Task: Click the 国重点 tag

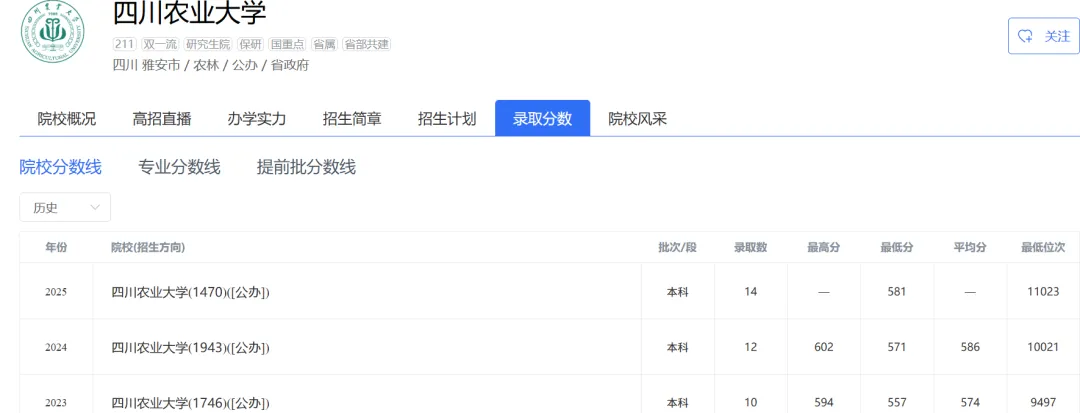Action: pyautogui.click(x=287, y=44)
